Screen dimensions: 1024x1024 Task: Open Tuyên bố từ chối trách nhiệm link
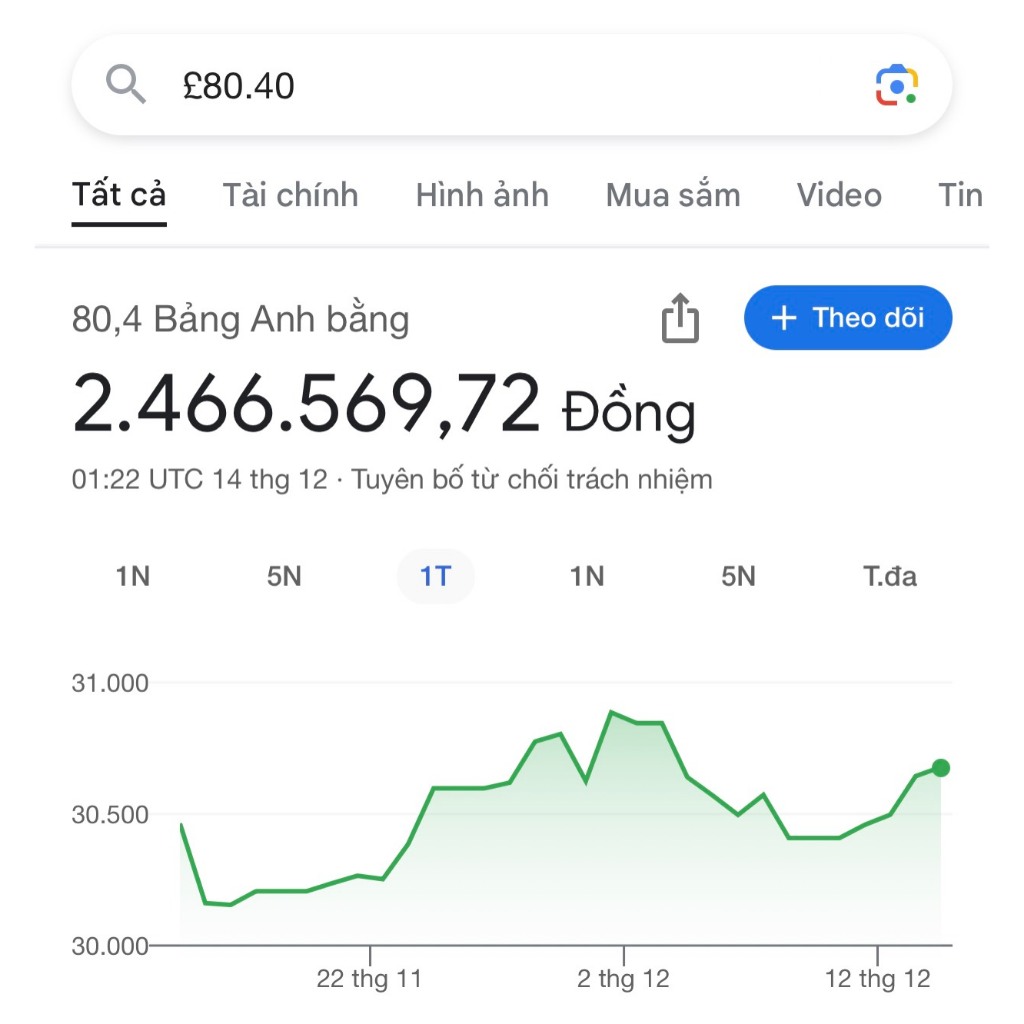[x=532, y=479]
